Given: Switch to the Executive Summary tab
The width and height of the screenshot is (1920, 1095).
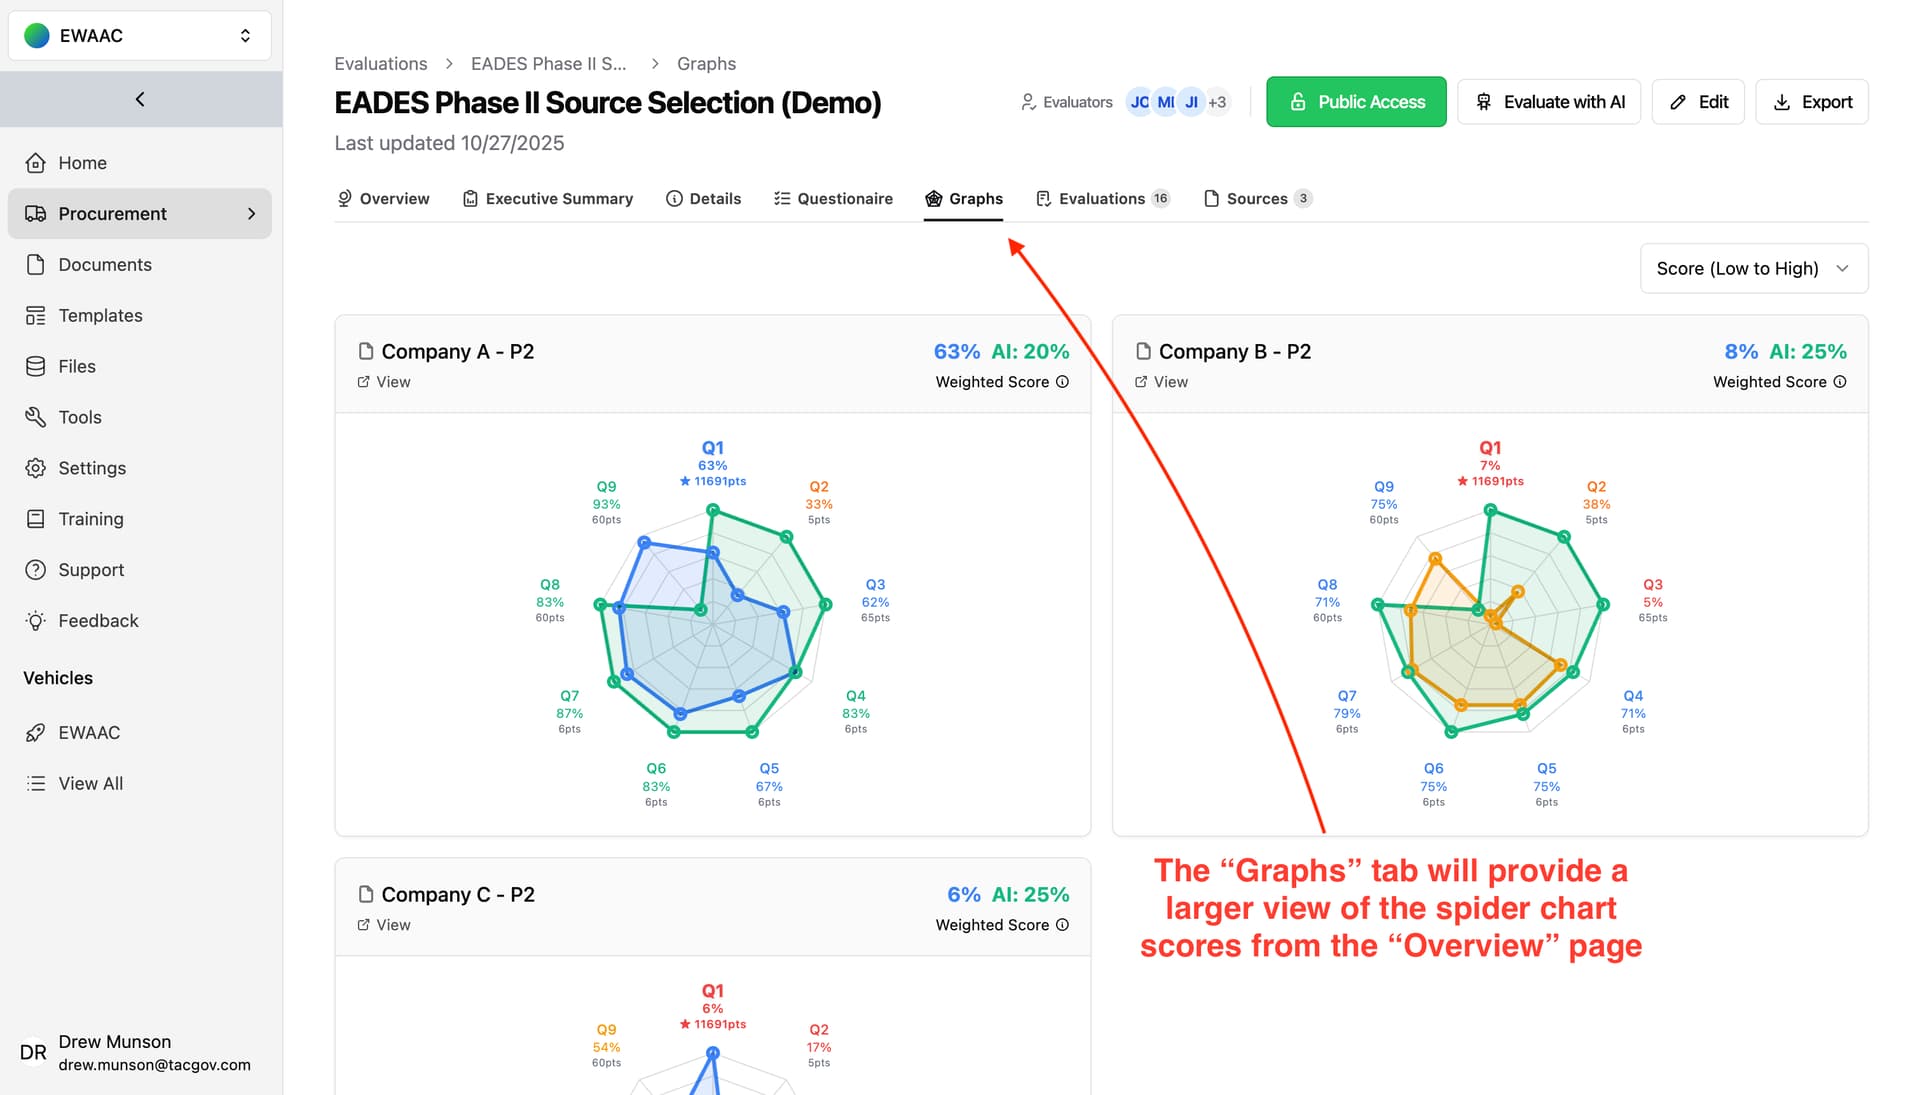Looking at the screenshot, I should pos(548,199).
